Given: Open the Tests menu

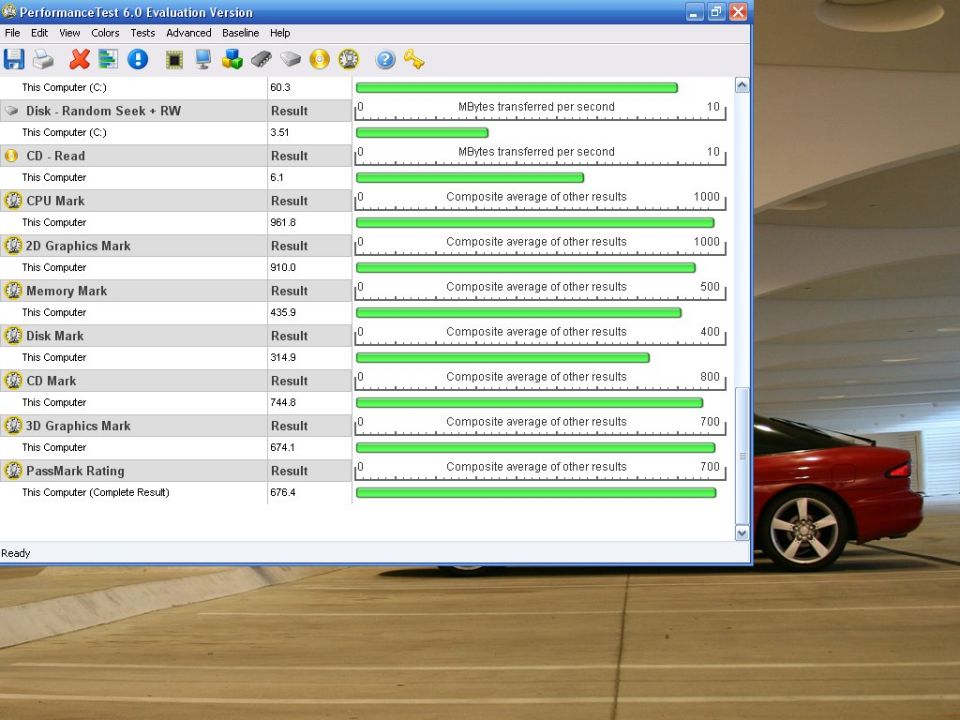Looking at the screenshot, I should 143,33.
